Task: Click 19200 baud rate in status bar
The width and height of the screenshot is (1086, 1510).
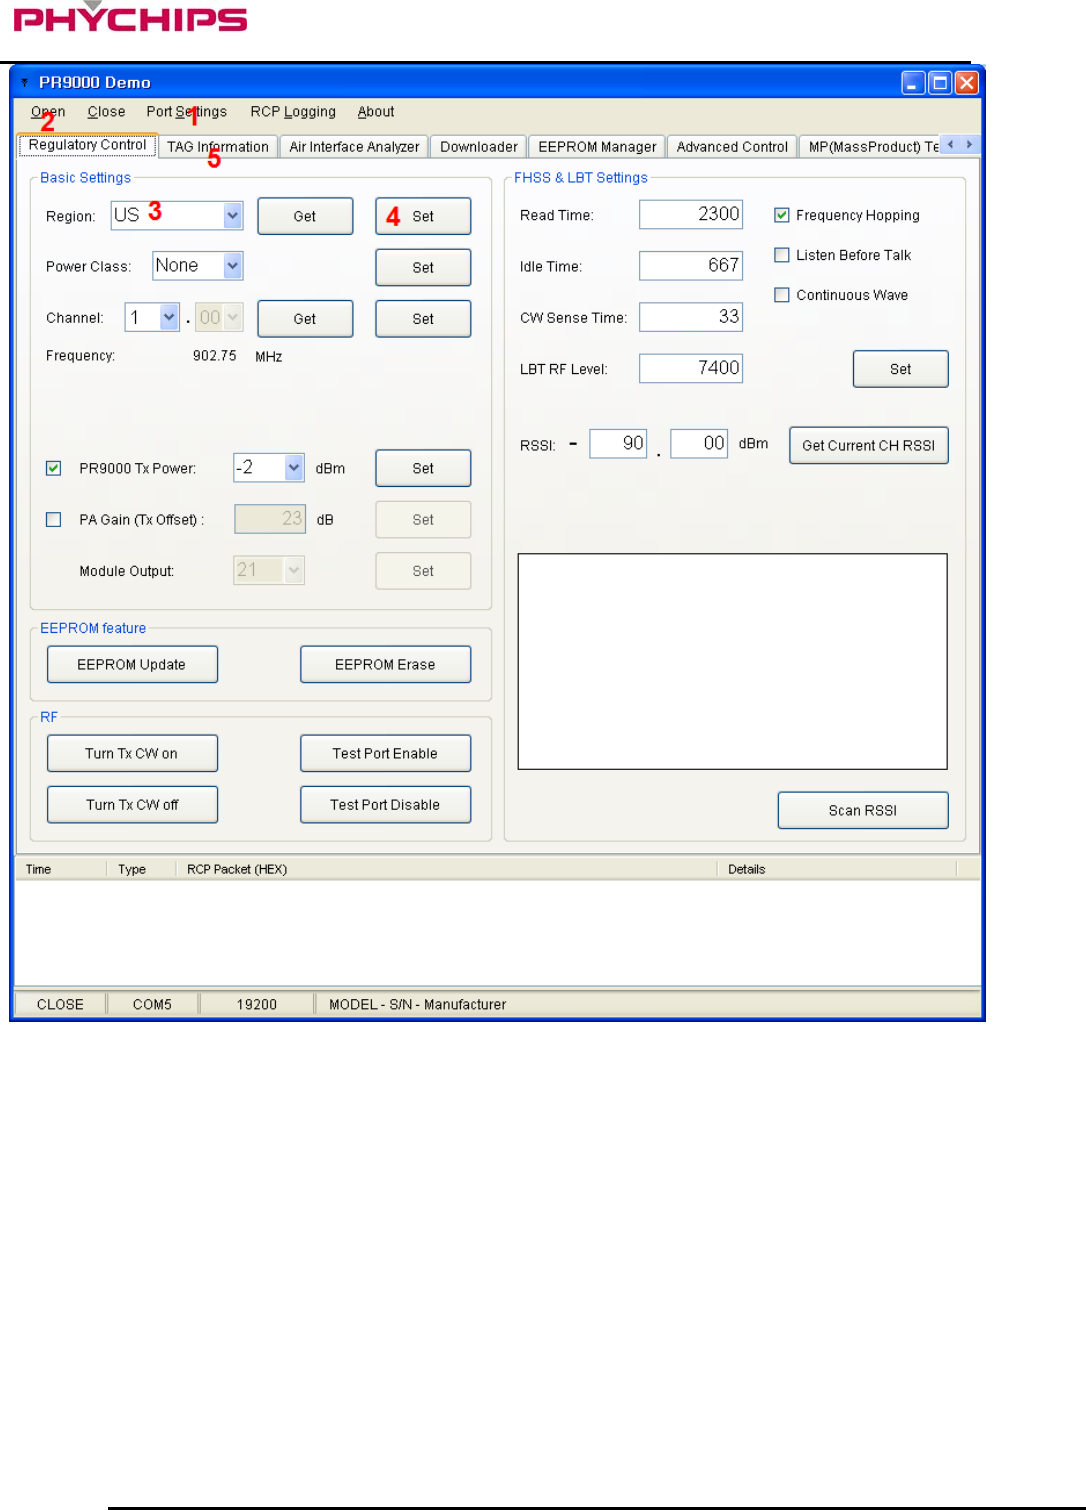Action: [257, 1004]
